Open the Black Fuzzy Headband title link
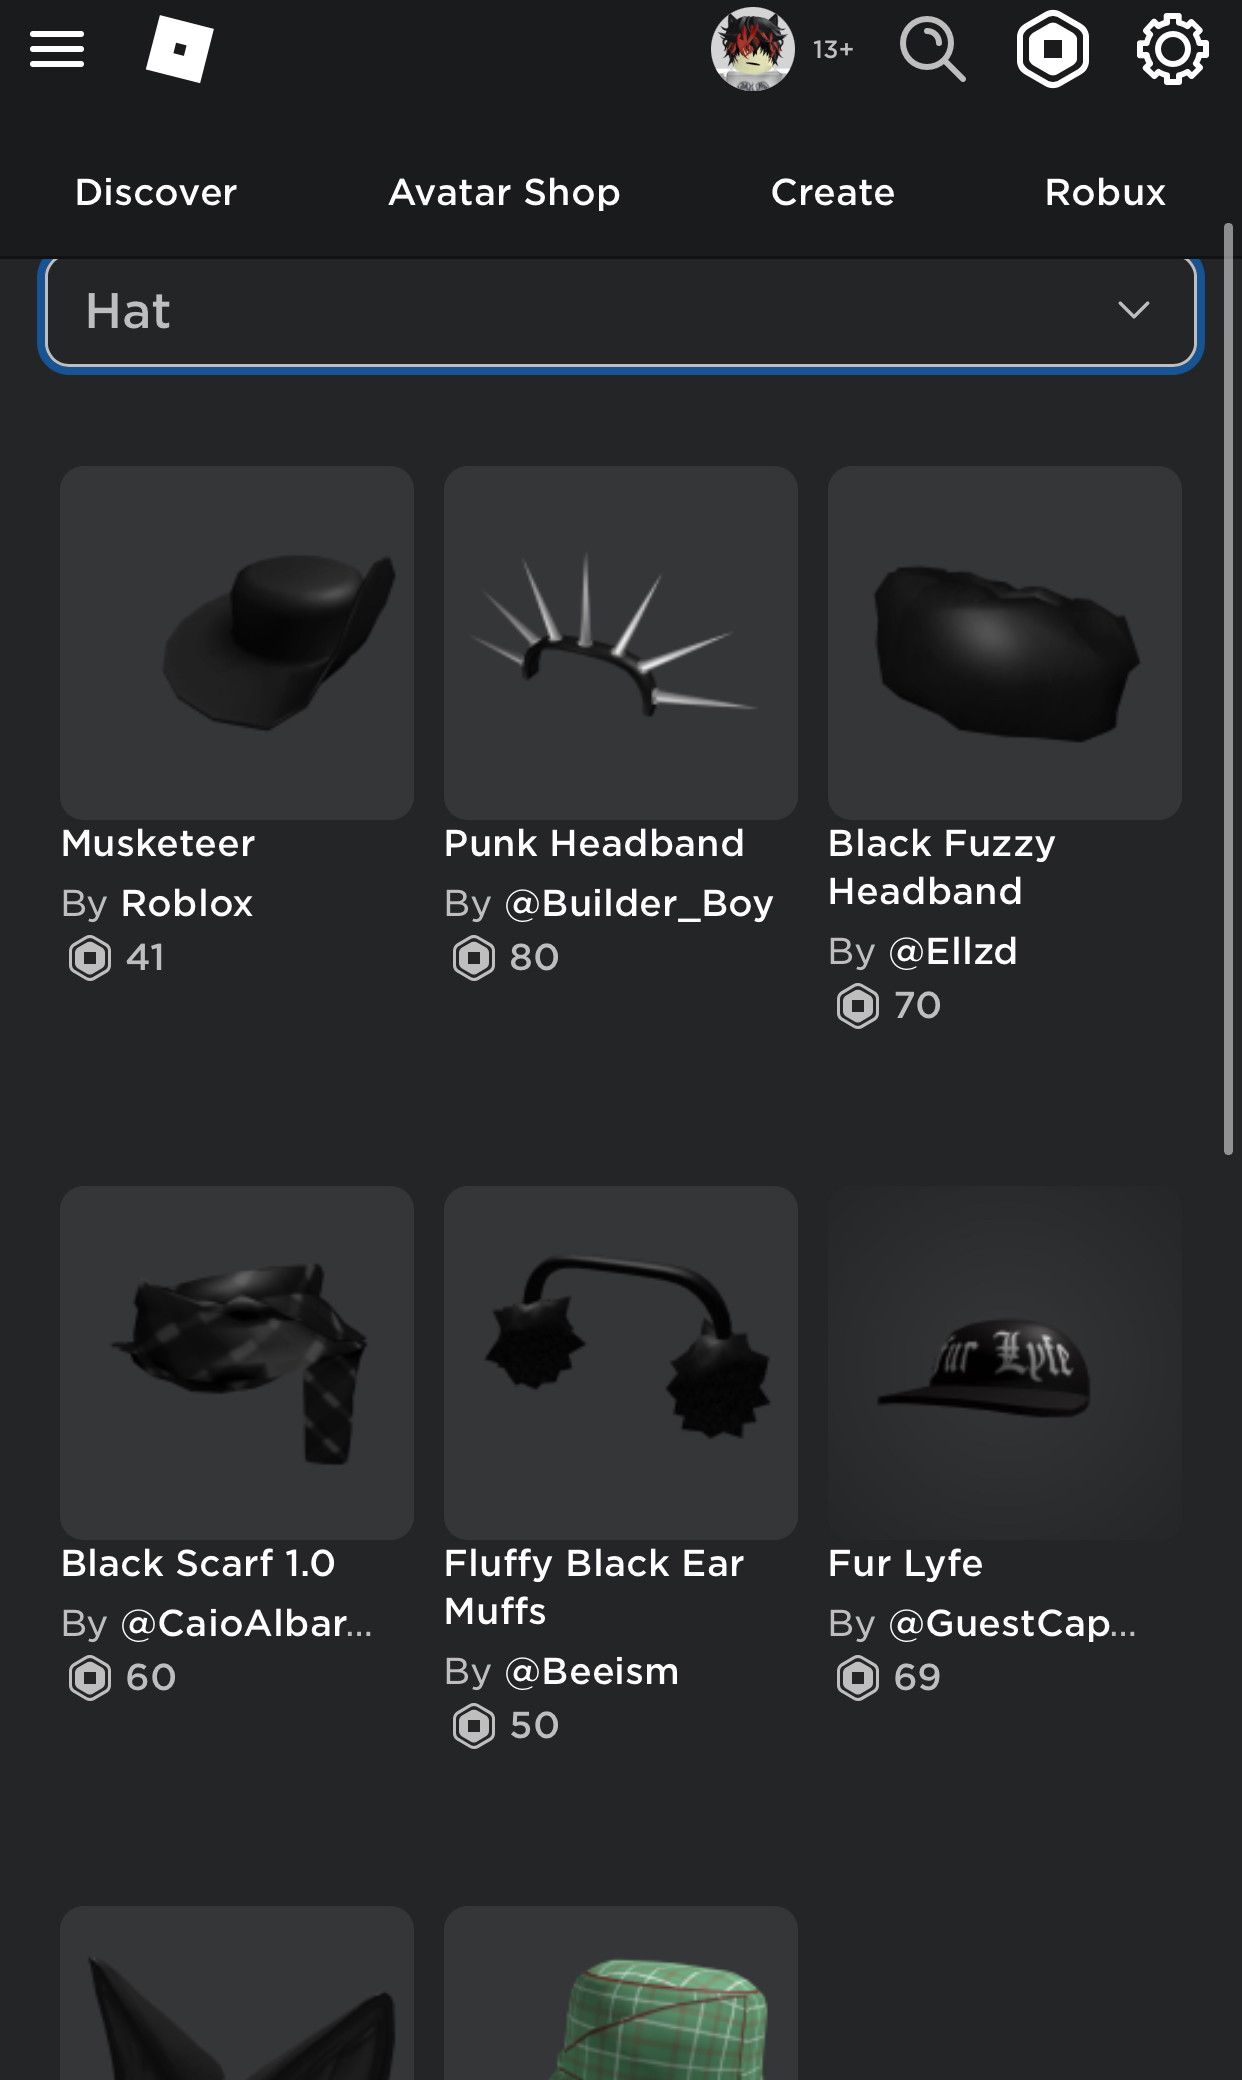The width and height of the screenshot is (1242, 2080). tap(942, 867)
